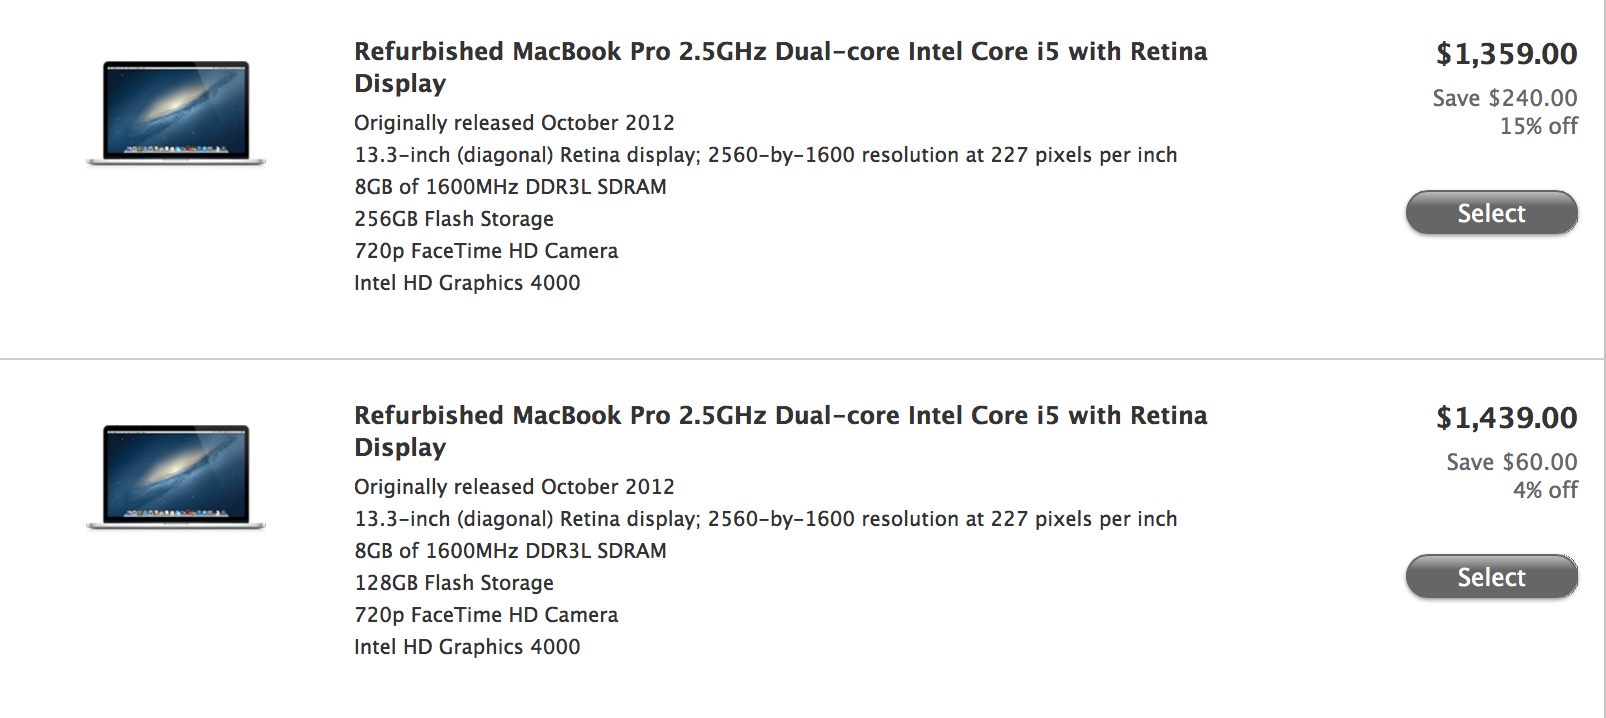Click the Retina display resolution line of the $1,439.00 listing
The width and height of the screenshot is (1606, 718).
(x=766, y=519)
